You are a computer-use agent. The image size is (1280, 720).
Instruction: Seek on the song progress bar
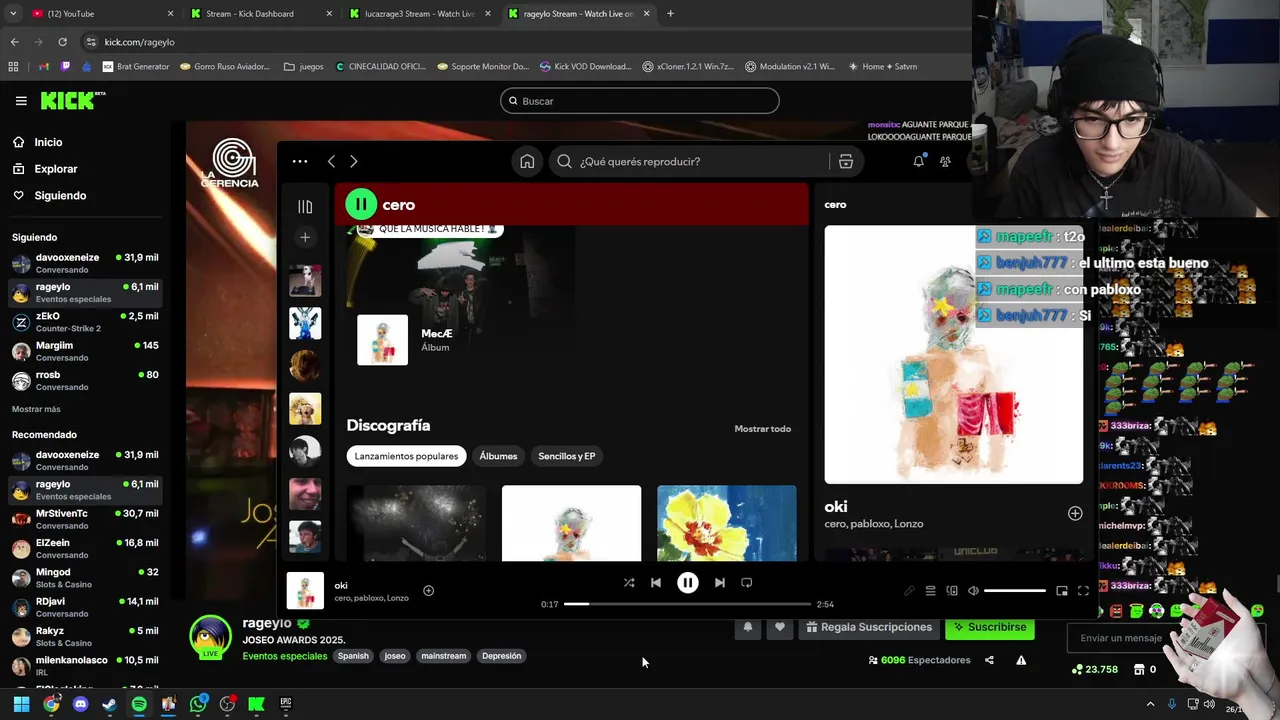[687, 604]
